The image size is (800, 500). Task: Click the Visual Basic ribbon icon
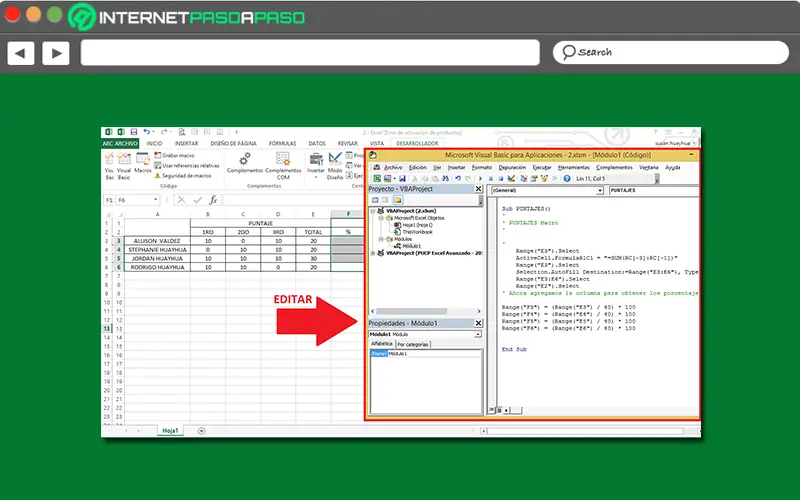pos(124,166)
